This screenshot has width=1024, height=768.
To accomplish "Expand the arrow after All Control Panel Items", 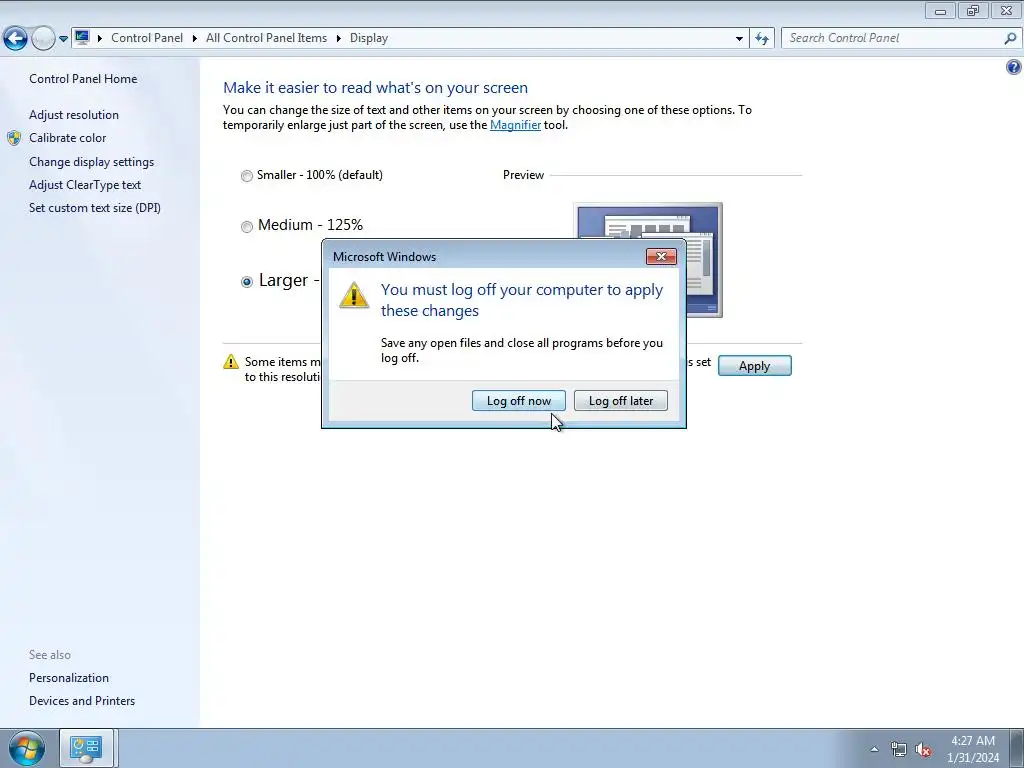I will (x=339, y=39).
